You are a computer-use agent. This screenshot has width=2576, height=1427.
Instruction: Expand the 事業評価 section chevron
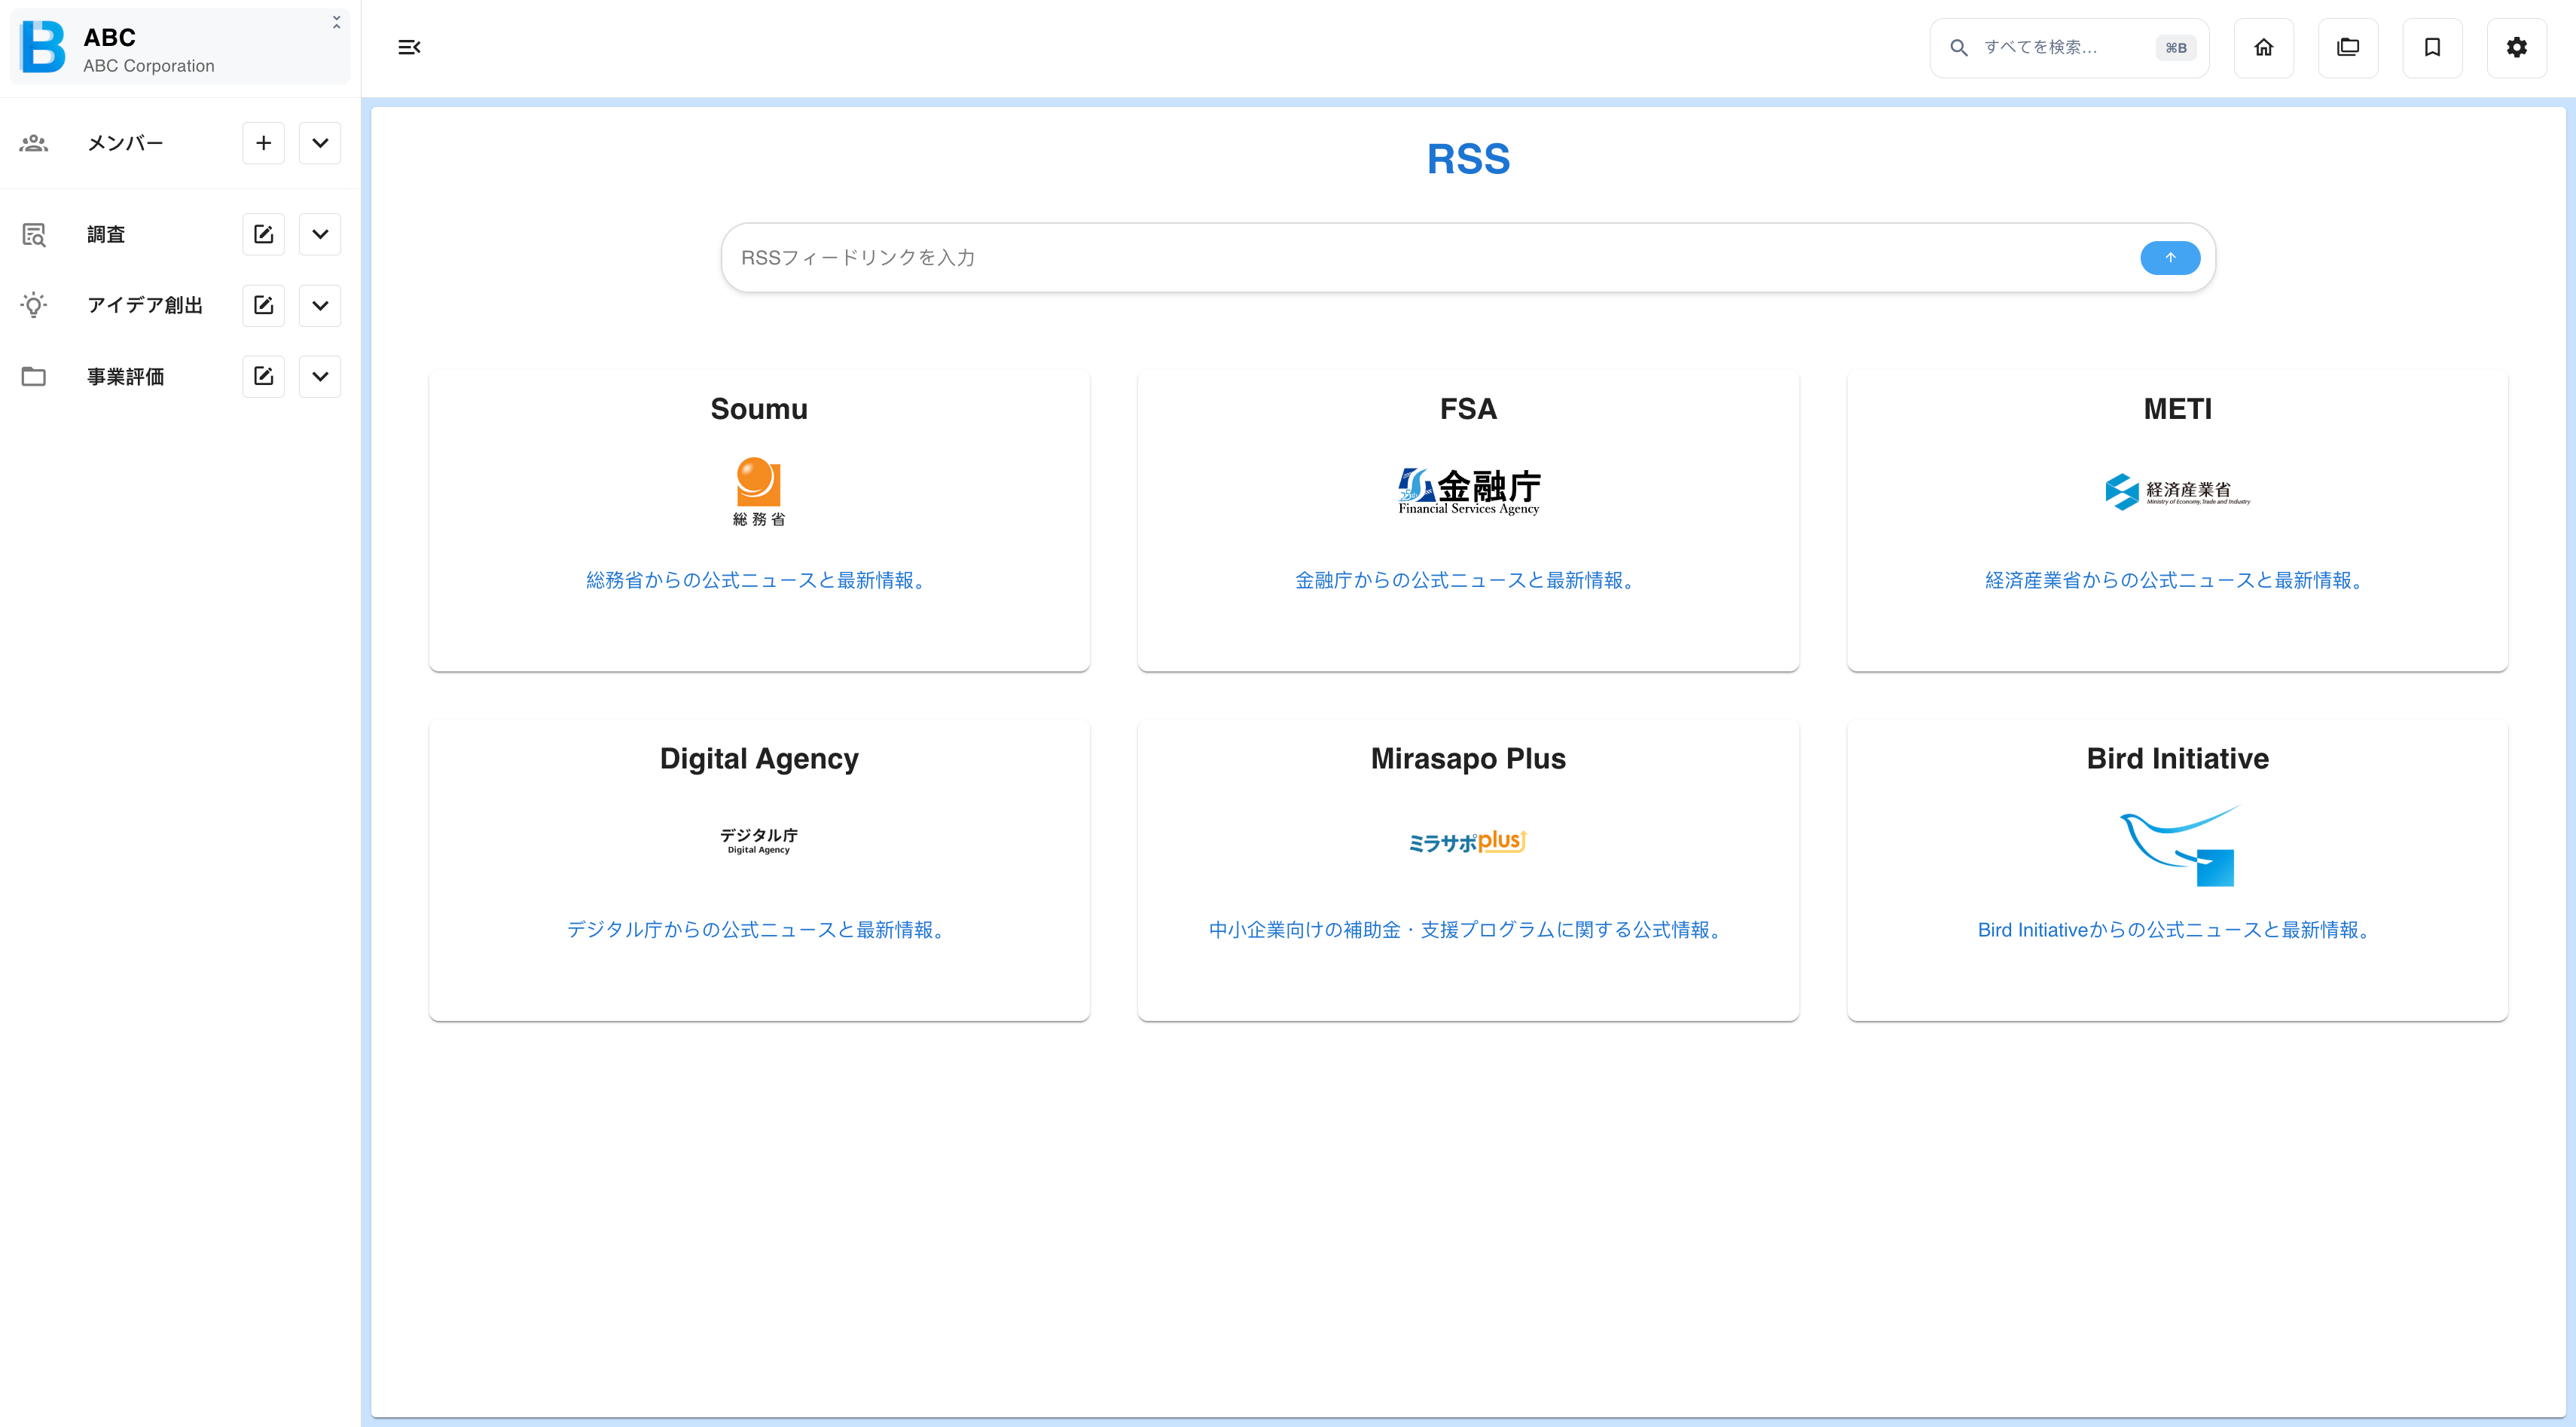click(x=320, y=376)
